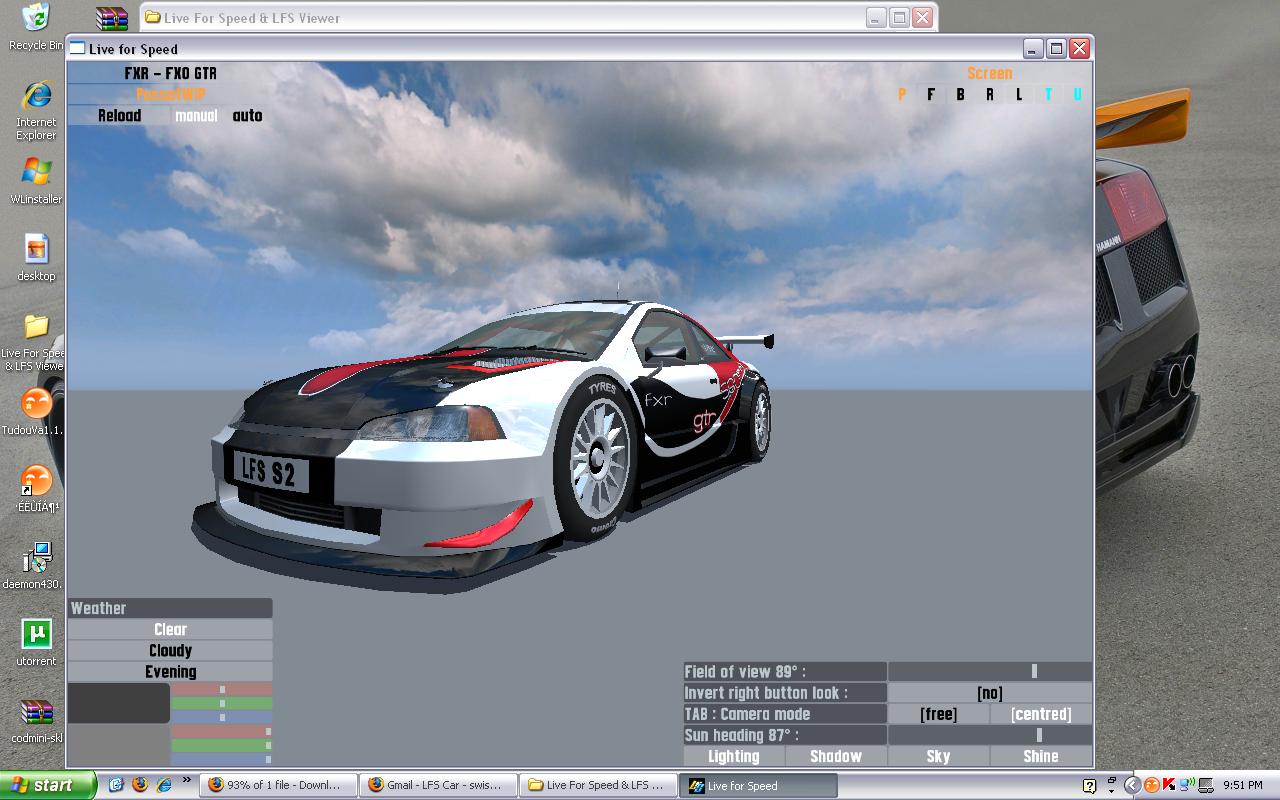Adjust the upper blue color slider
Screen dimensions: 1280x800
[x=221, y=717]
